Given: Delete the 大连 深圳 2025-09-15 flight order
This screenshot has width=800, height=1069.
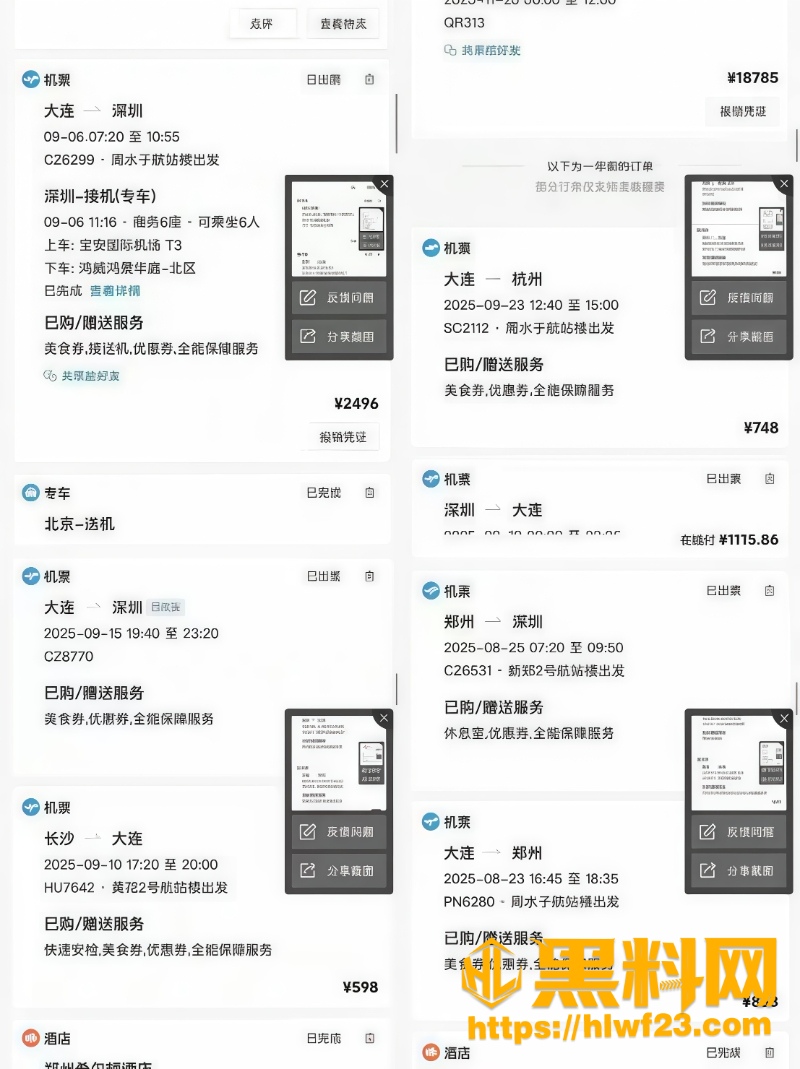Looking at the screenshot, I should coord(370,577).
